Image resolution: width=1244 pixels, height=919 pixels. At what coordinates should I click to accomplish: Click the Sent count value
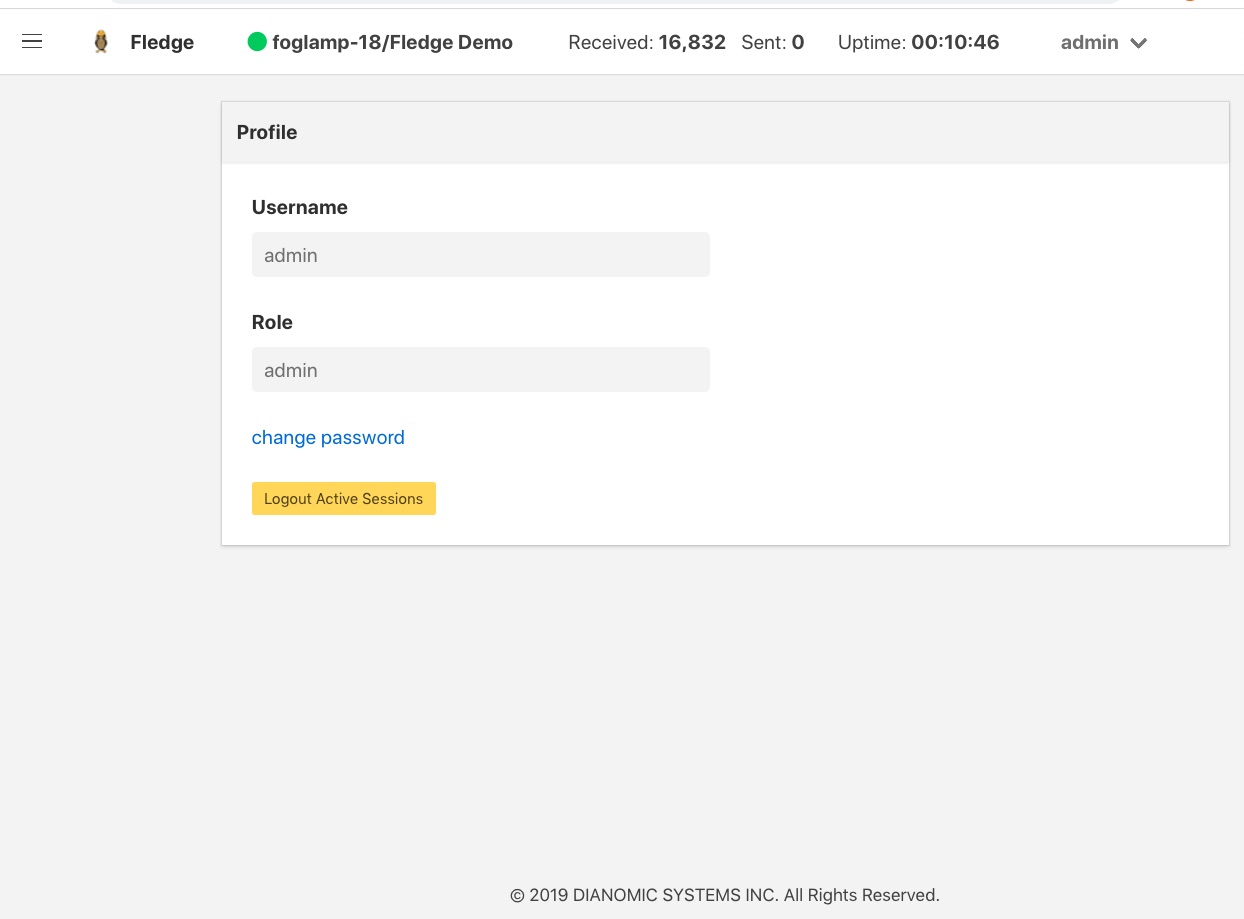[798, 42]
